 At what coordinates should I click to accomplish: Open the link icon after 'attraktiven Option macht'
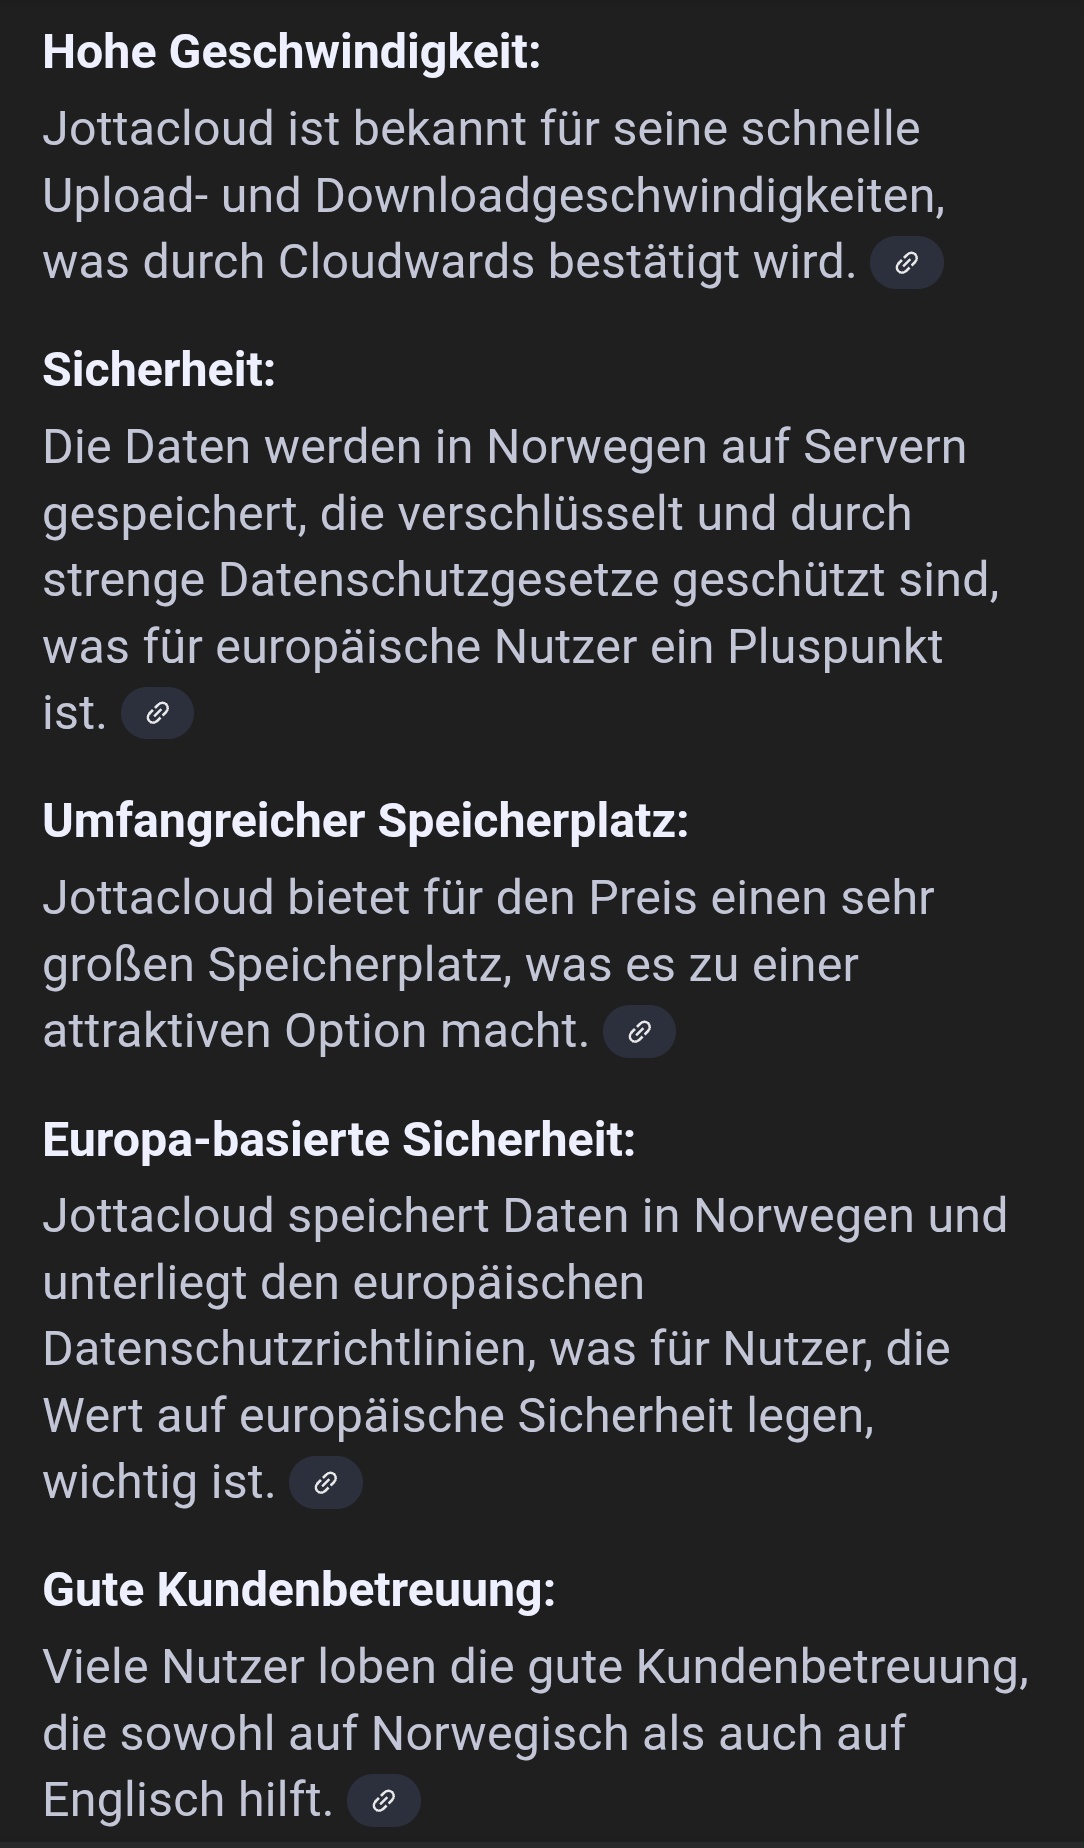(639, 1032)
